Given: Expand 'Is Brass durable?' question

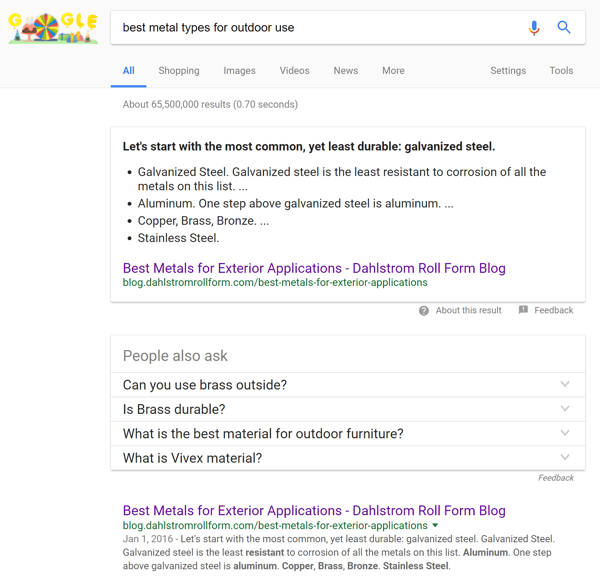Looking at the screenshot, I should pos(565,409).
